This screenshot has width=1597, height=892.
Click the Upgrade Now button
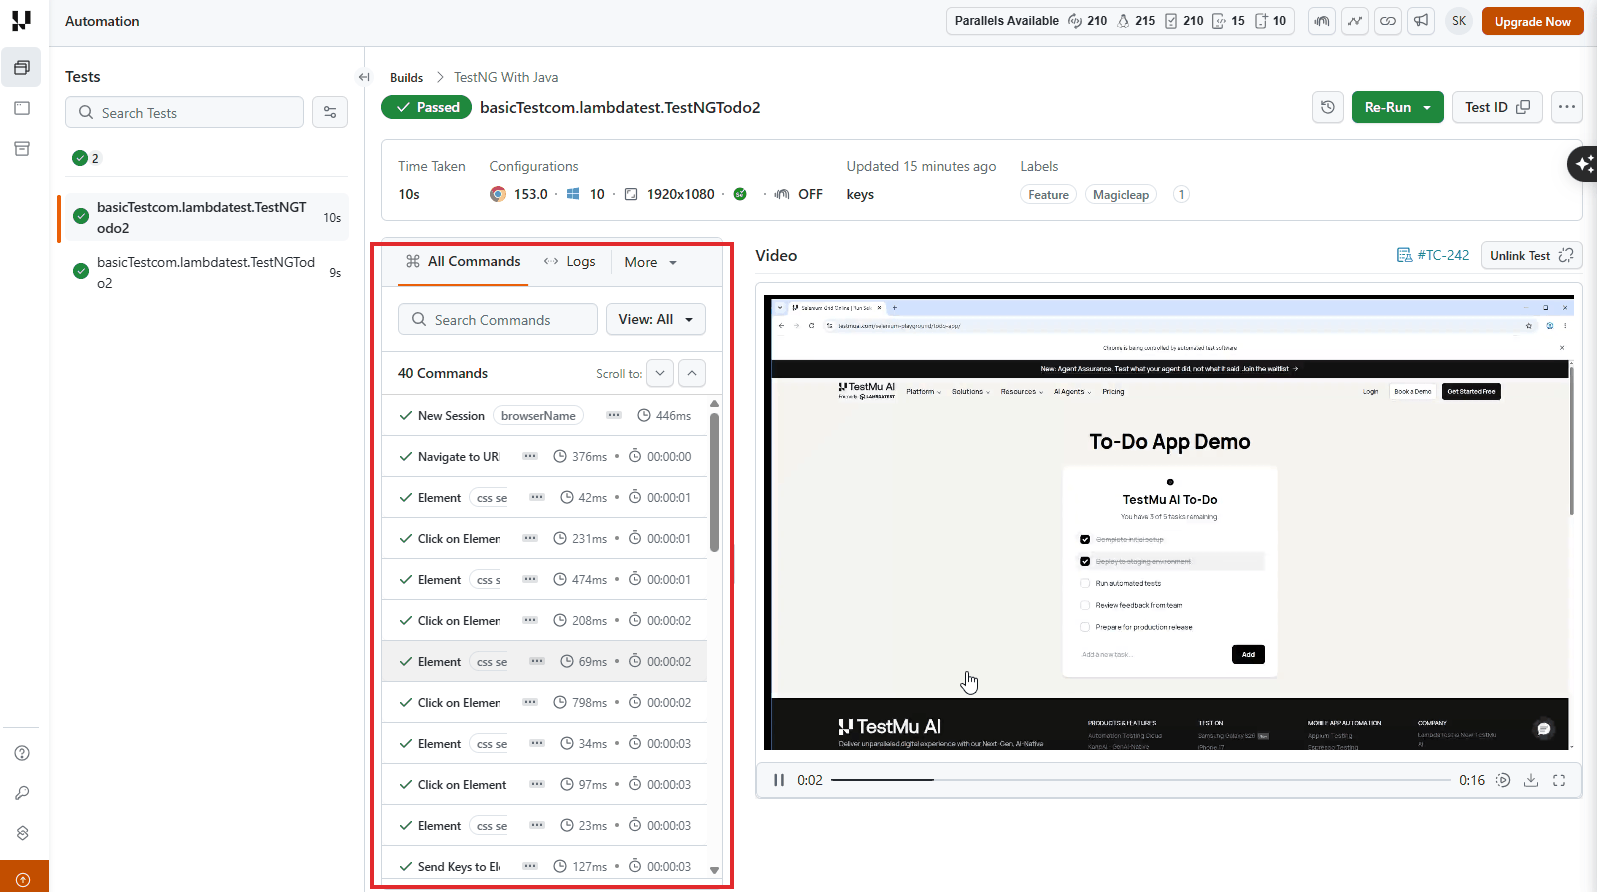pyautogui.click(x=1533, y=21)
